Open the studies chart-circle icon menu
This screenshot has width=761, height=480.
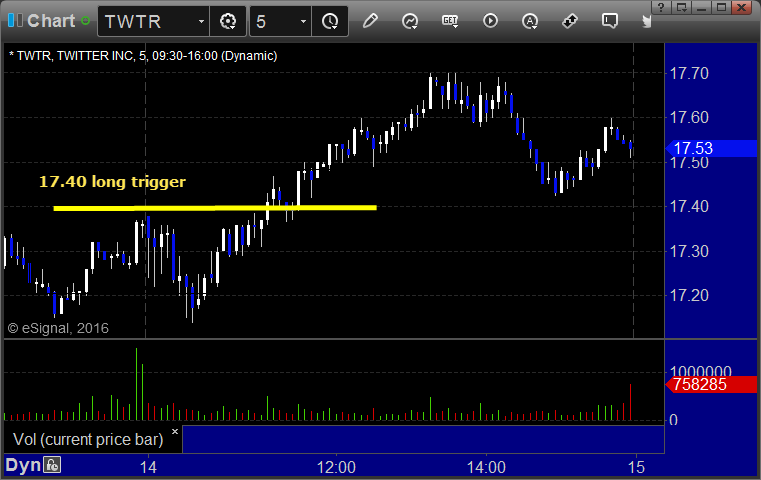pos(410,21)
